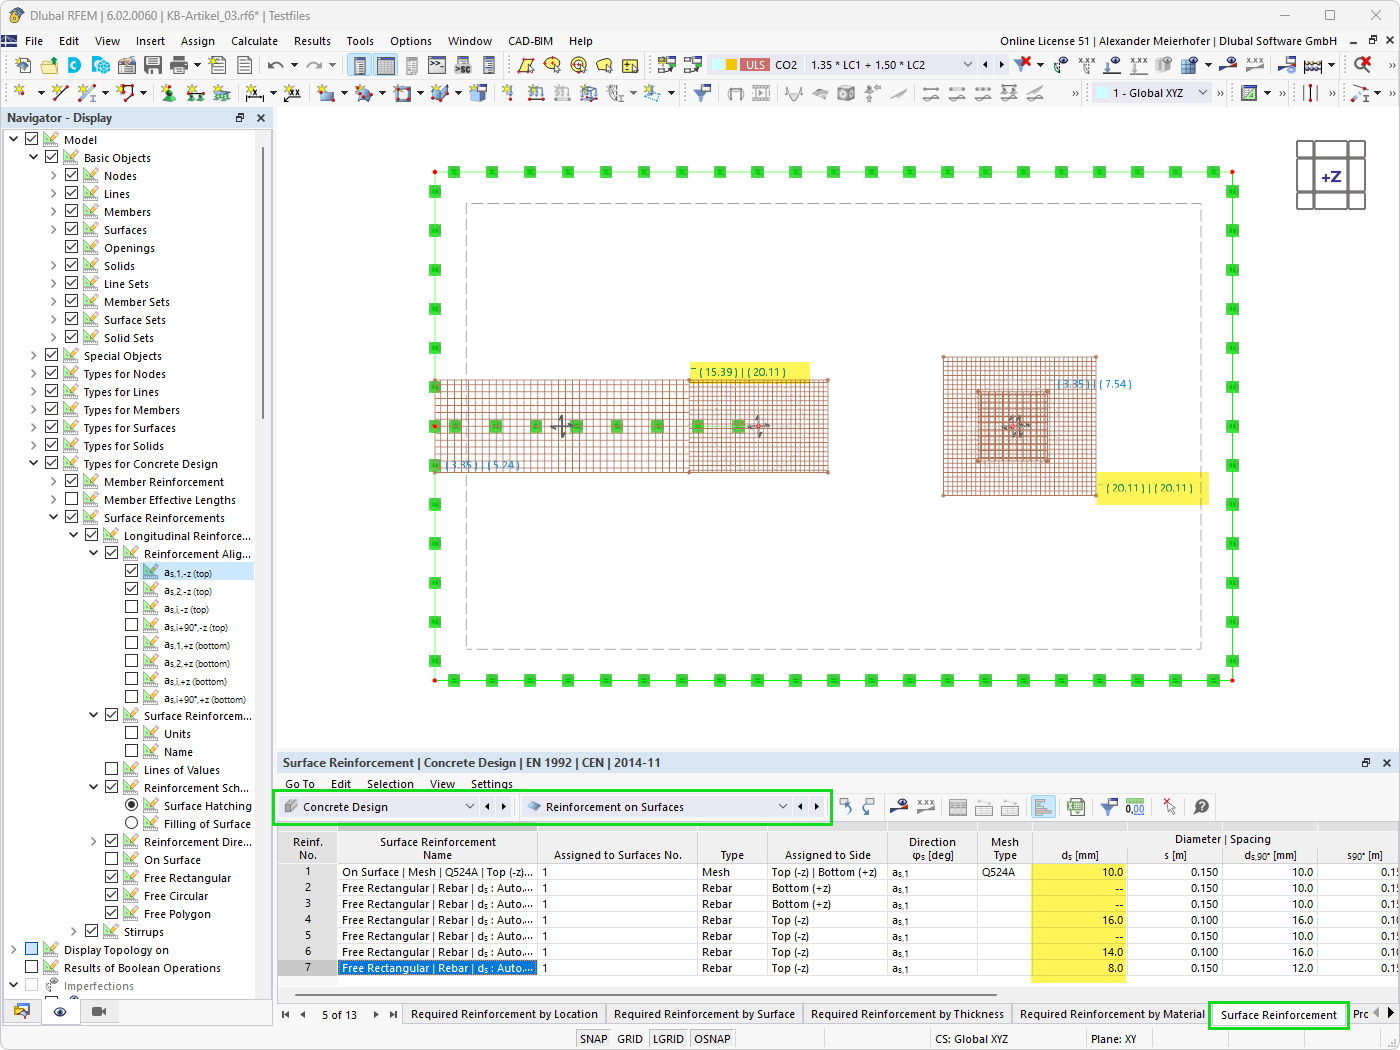
Task: Open the decimal places settings icon 0,00
Action: tap(1133, 807)
